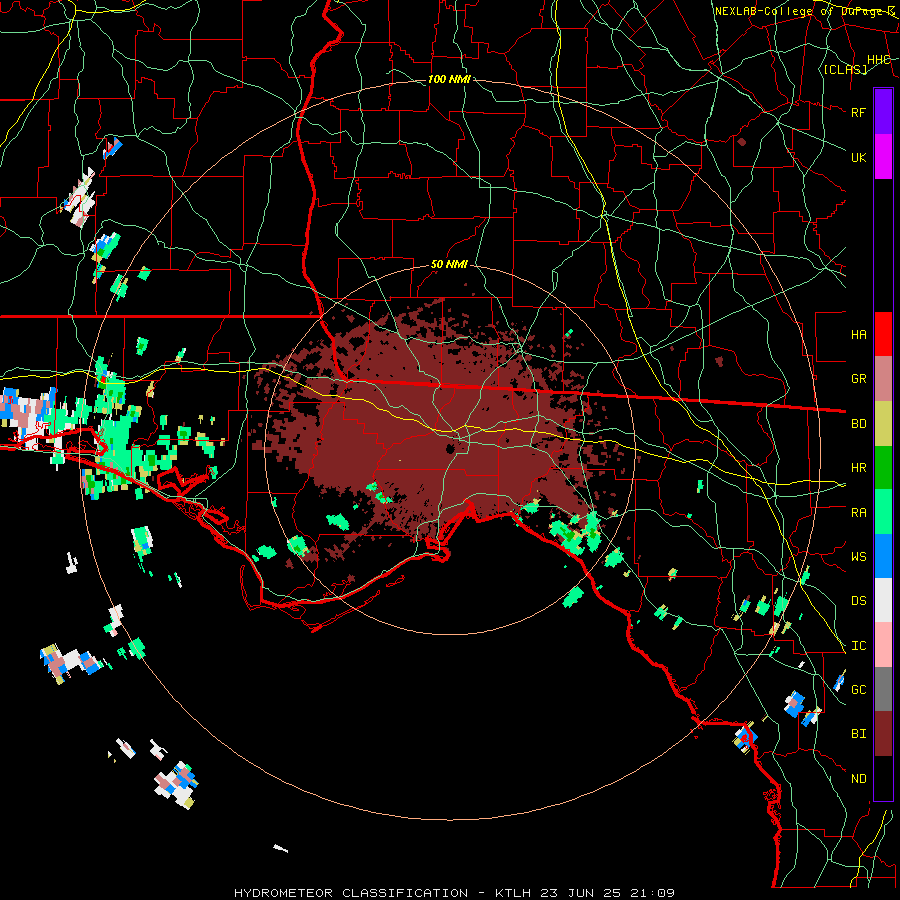Viewport: 900px width, 900px height.
Task: Click the NEXLAB-College of DuPage credit text
Action: point(804,11)
